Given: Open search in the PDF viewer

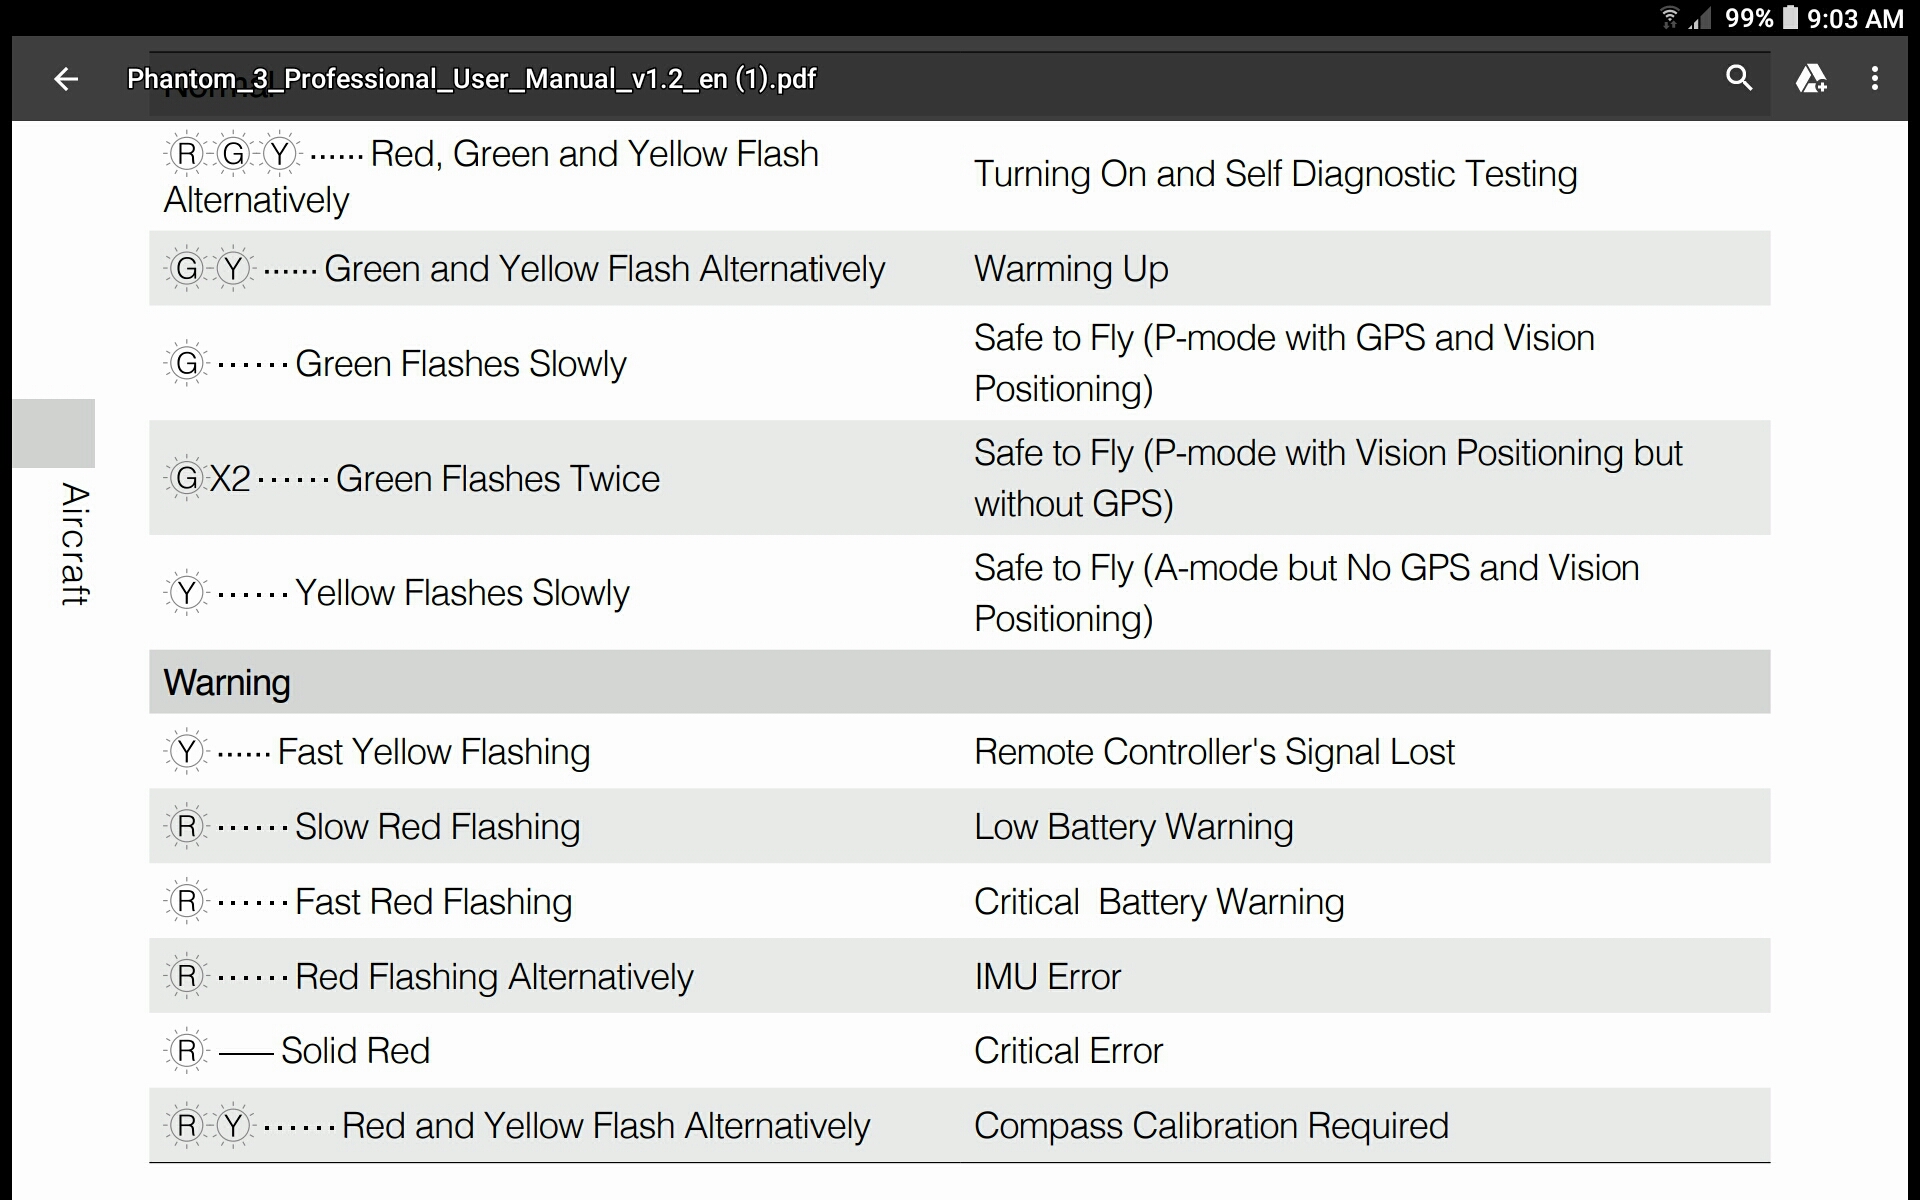Looking at the screenshot, I should click(x=1739, y=78).
